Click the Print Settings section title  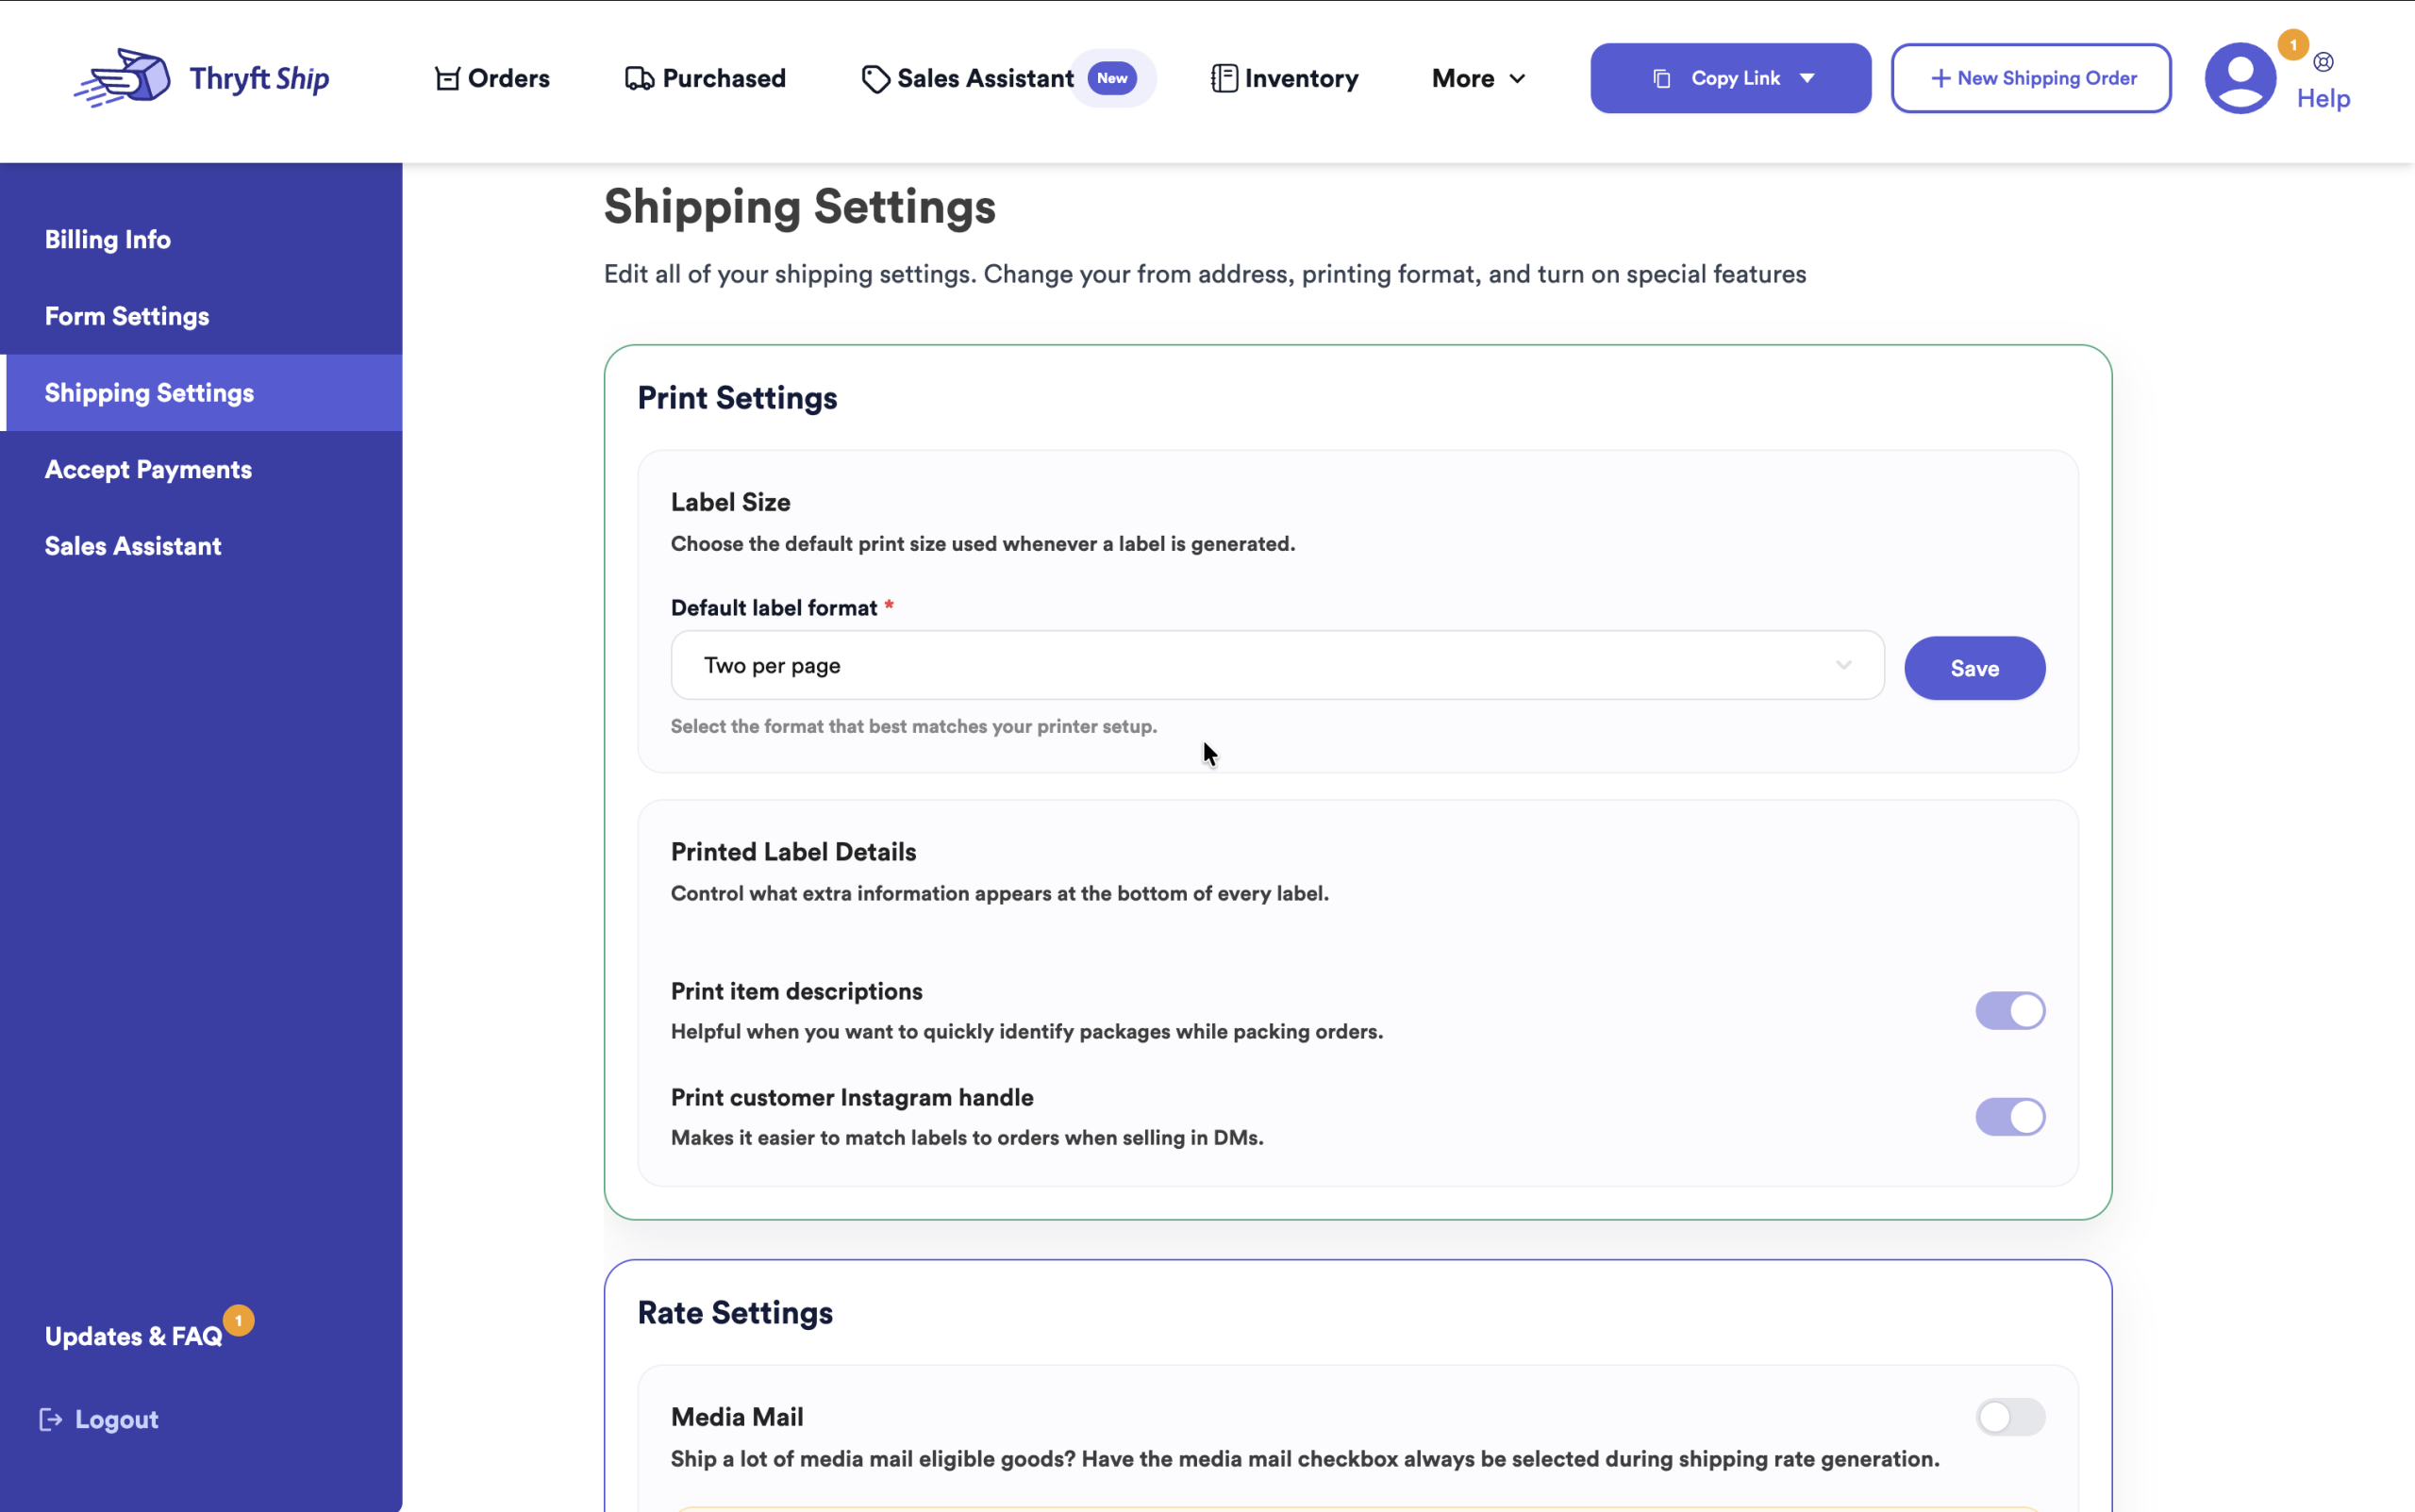pos(737,398)
